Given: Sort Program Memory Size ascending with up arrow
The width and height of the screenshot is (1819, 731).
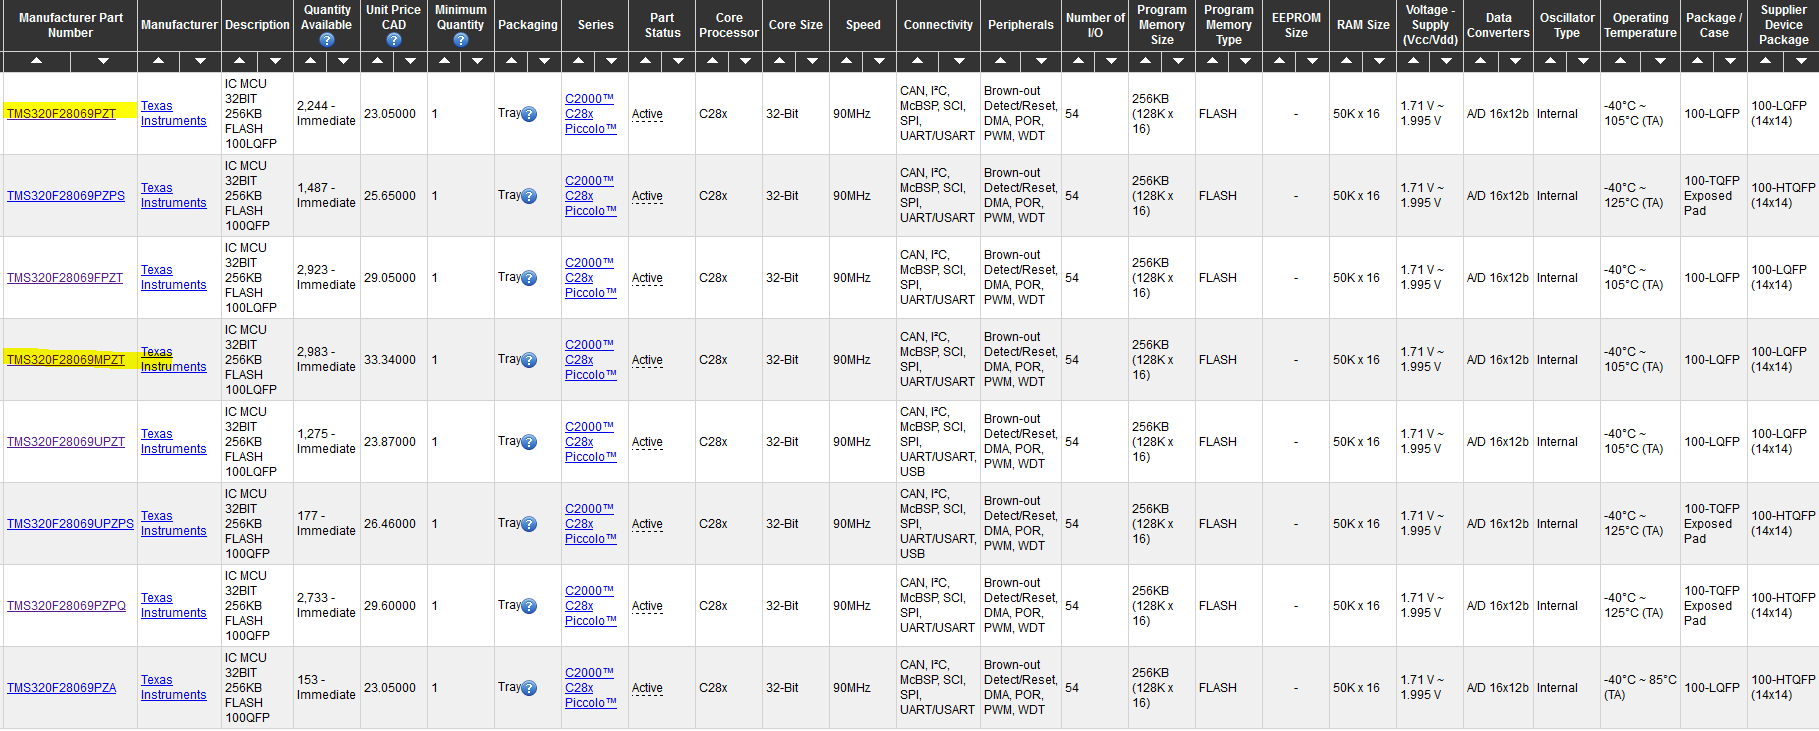Looking at the screenshot, I should click(x=1145, y=62).
